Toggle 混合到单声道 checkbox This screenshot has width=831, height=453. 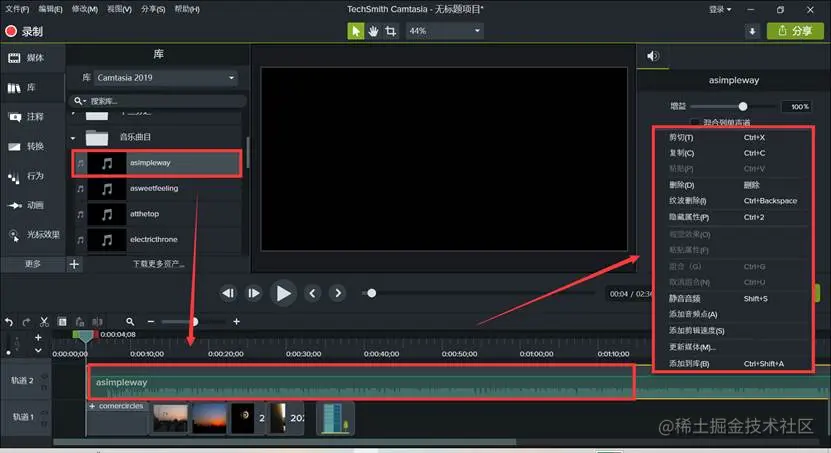tap(695, 122)
